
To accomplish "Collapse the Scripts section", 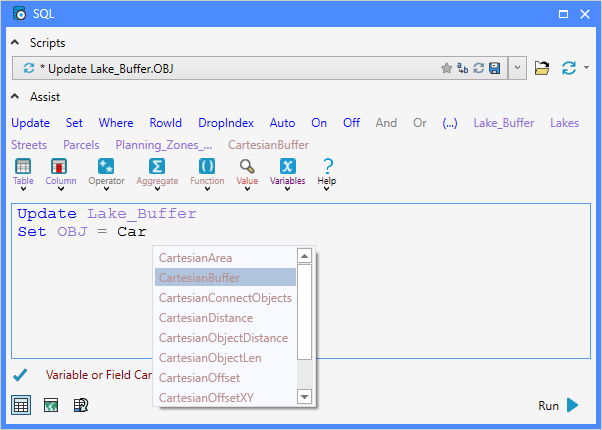I will (x=15, y=42).
